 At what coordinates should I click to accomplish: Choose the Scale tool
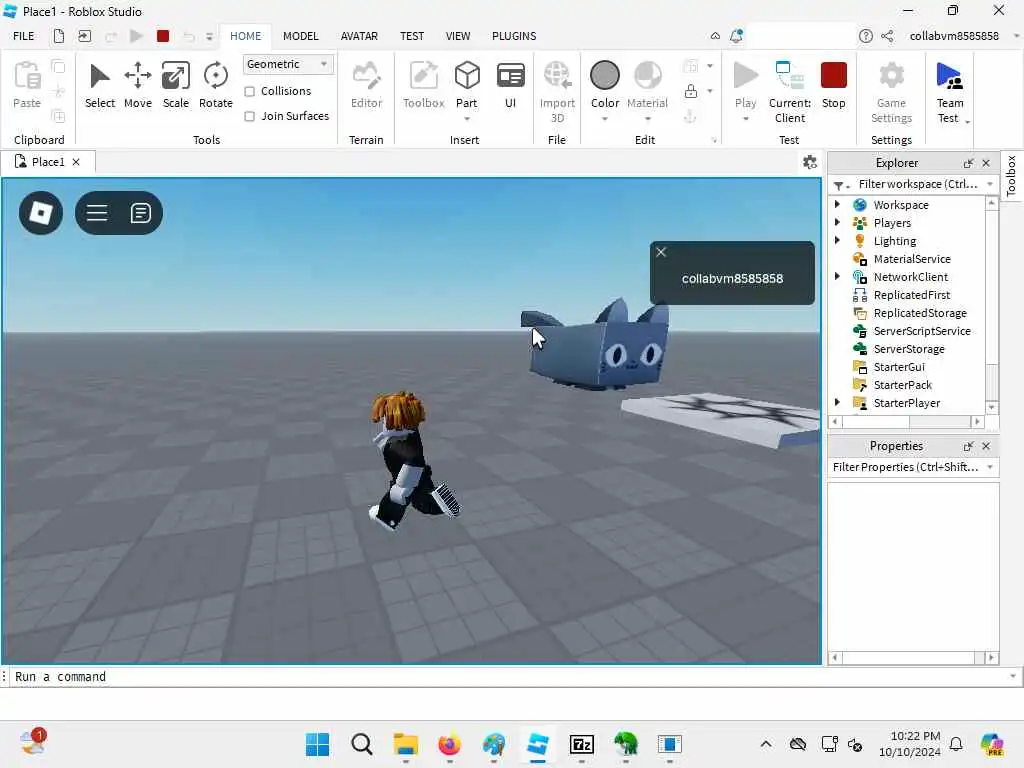(176, 85)
